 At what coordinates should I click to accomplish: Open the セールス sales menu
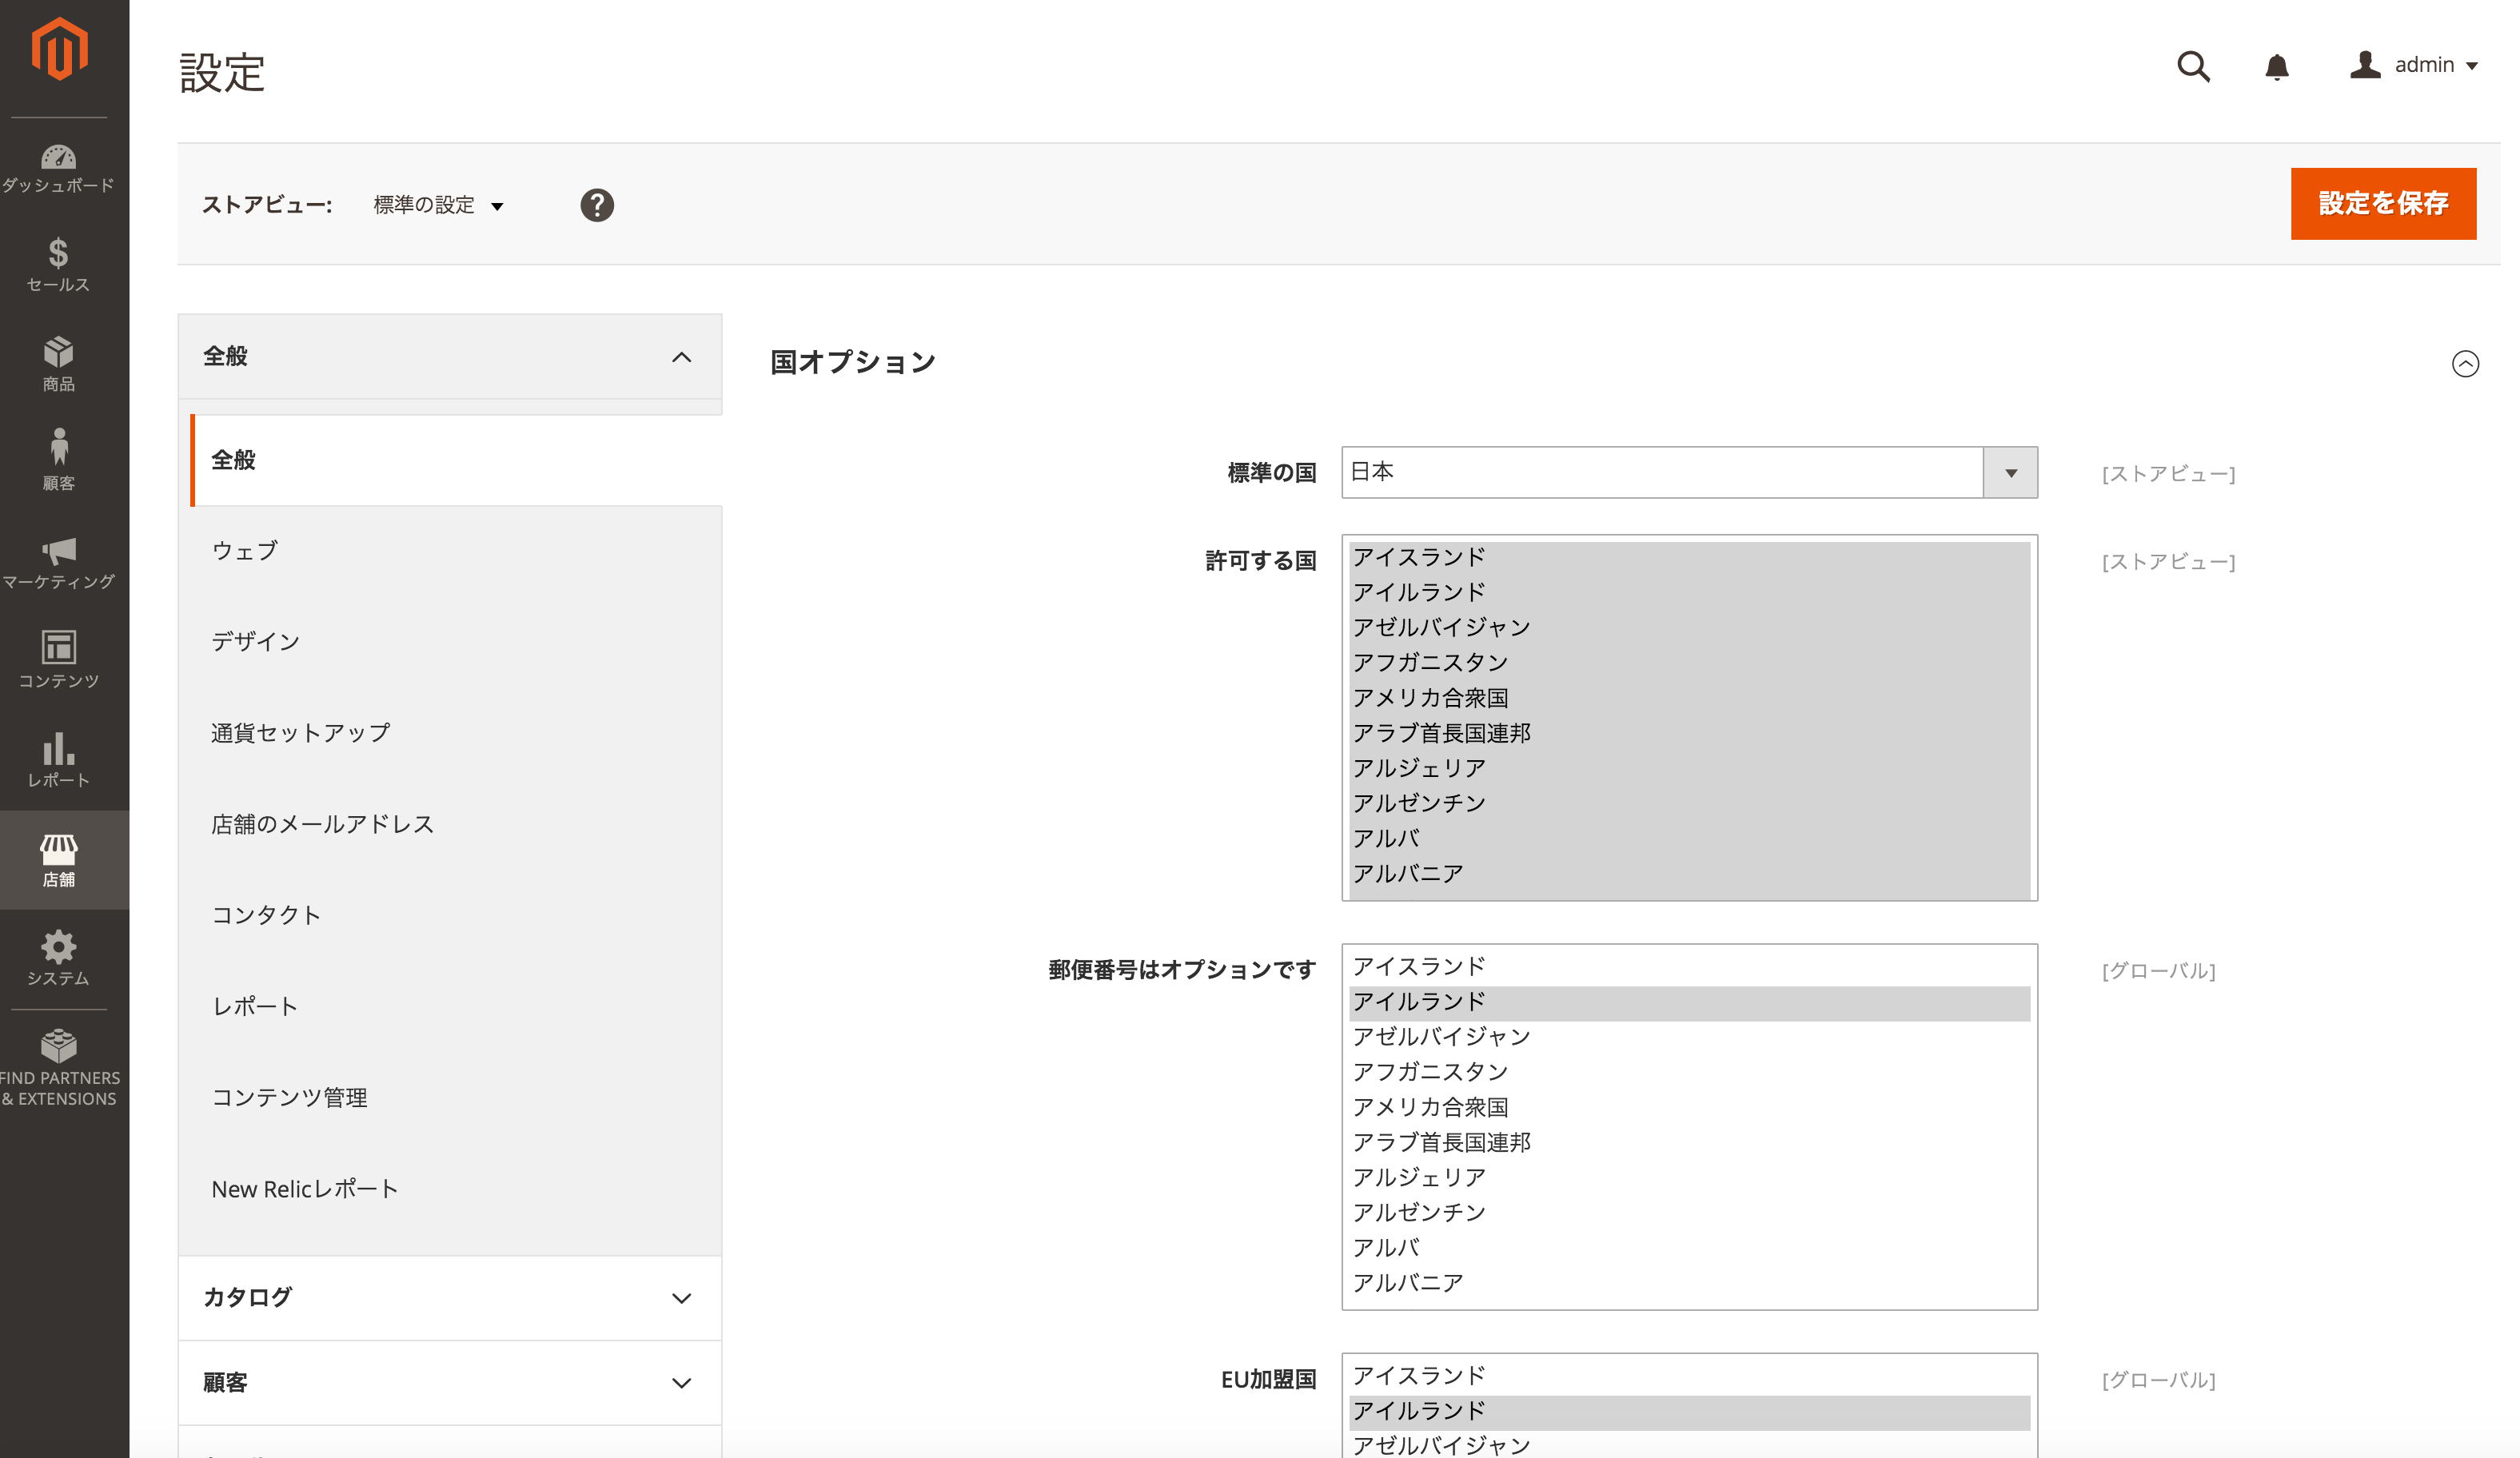pyautogui.click(x=58, y=265)
